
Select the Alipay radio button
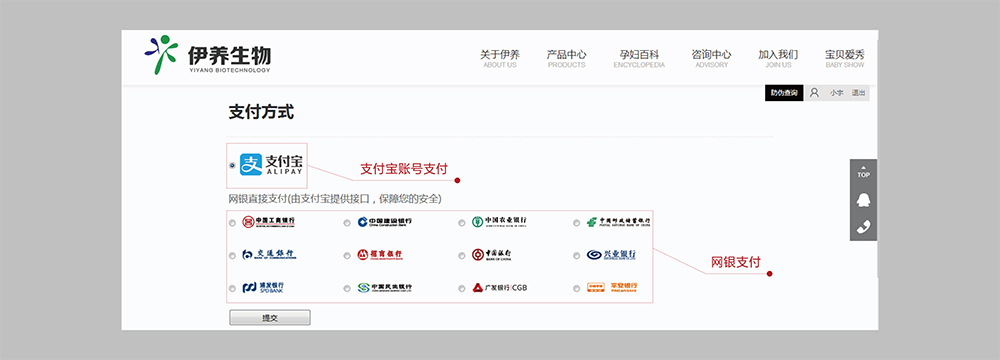click(232, 165)
